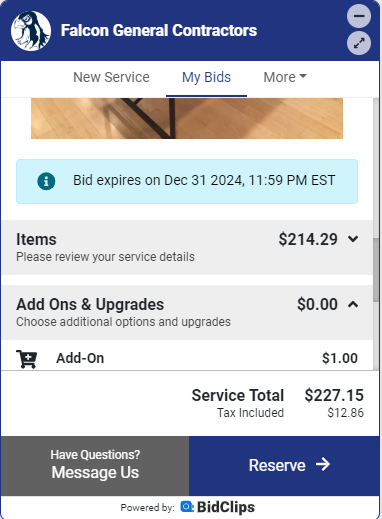
Task: Switch to the New Service tab
Action: tap(111, 77)
